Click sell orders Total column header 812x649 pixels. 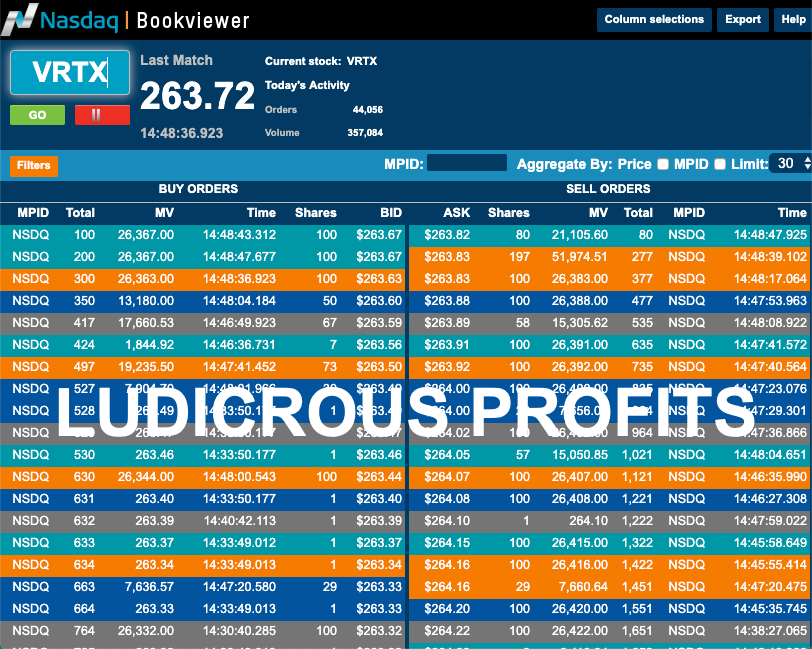click(638, 213)
